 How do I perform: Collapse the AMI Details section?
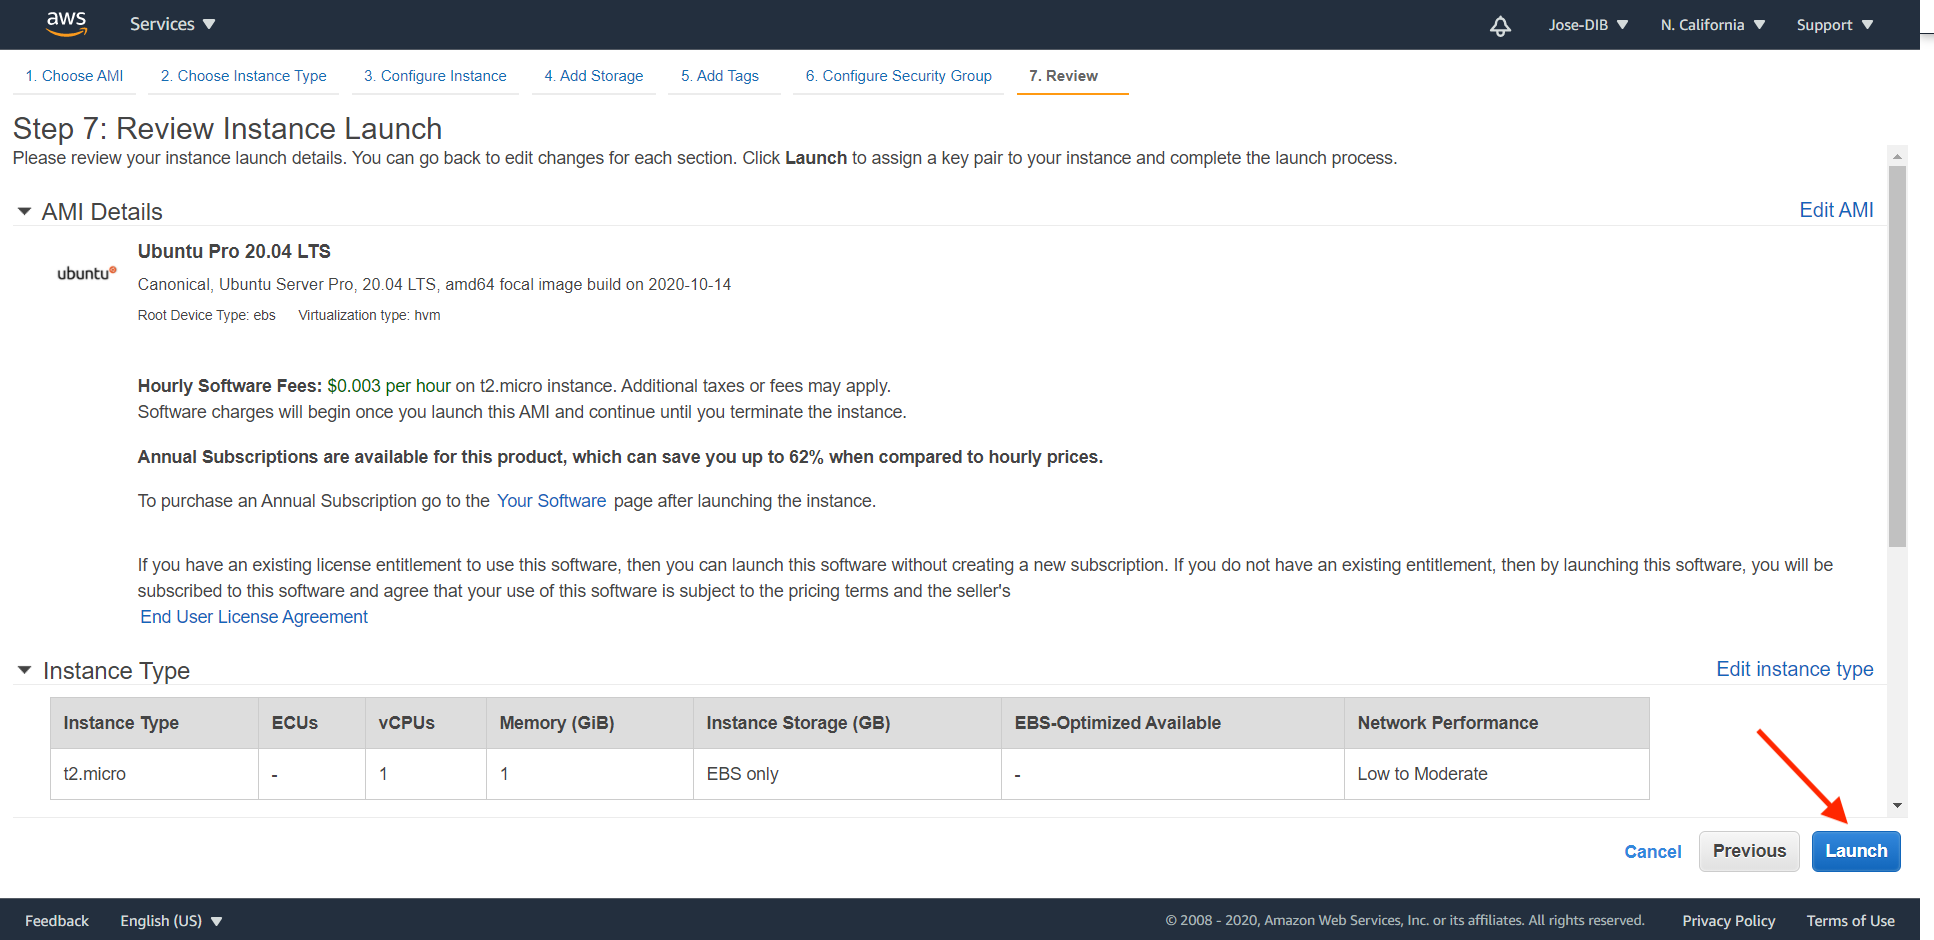click(x=24, y=212)
